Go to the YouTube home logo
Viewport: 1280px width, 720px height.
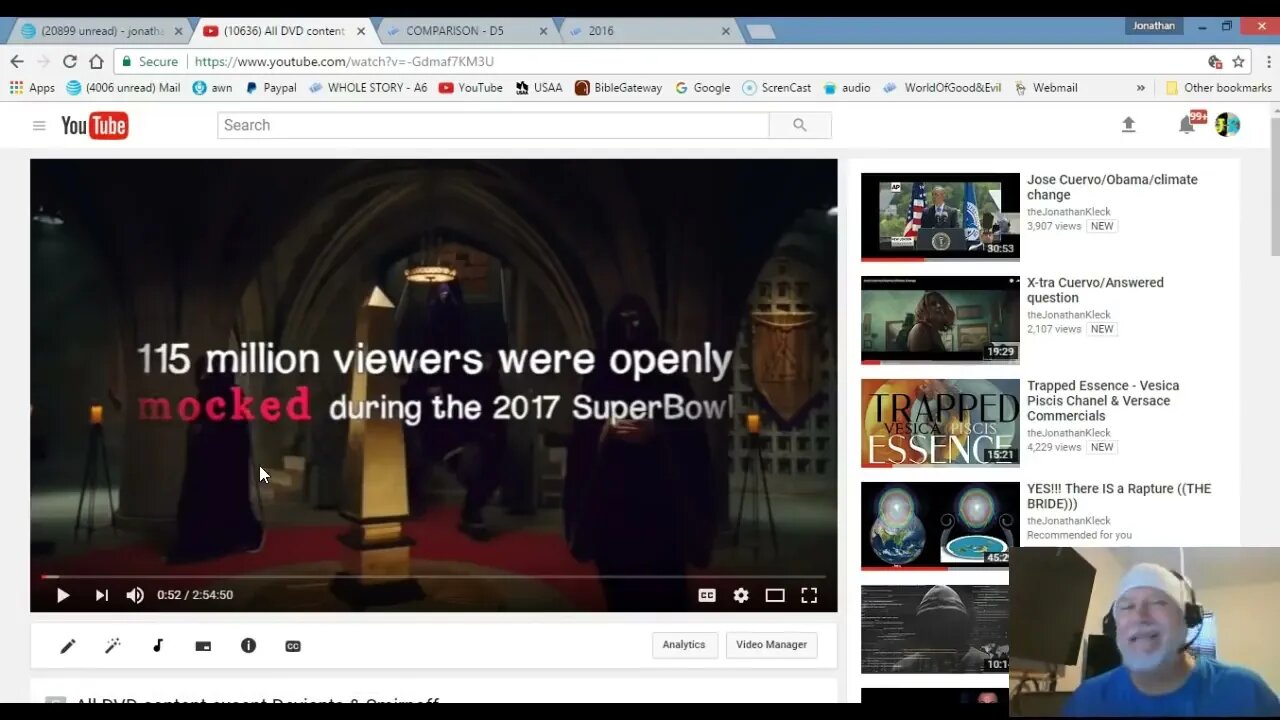[x=95, y=125]
